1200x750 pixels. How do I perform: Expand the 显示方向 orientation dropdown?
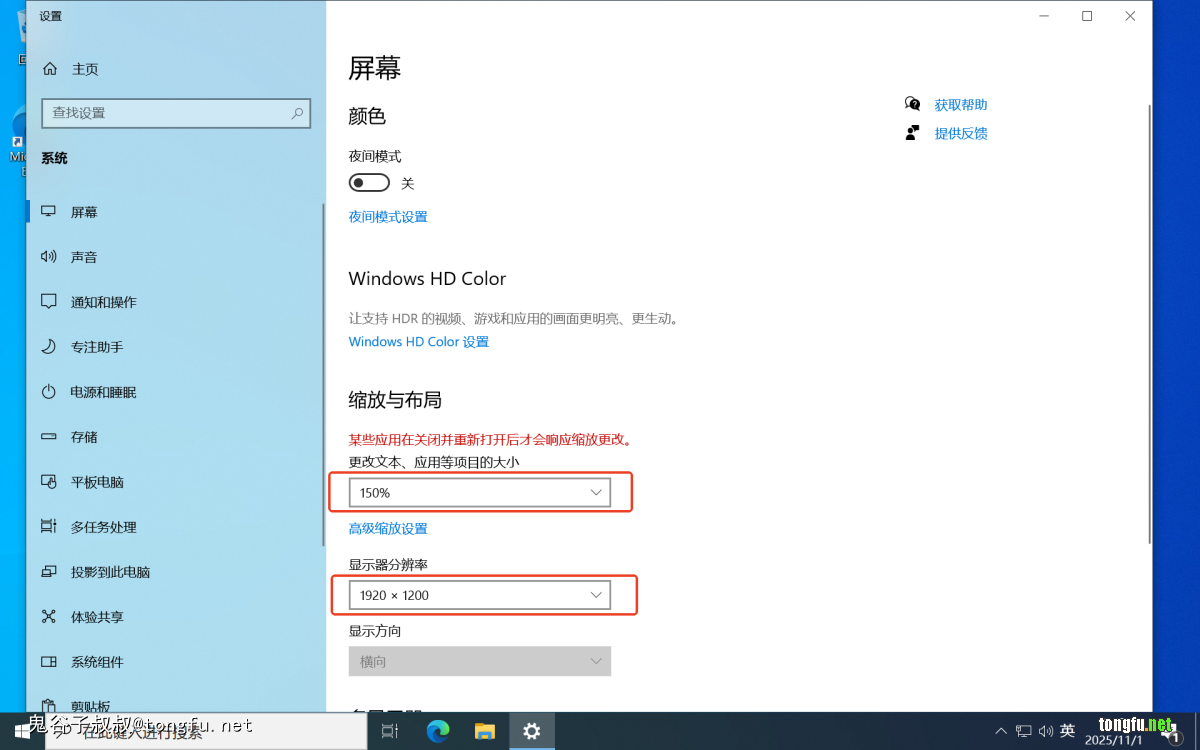pyautogui.click(x=479, y=661)
